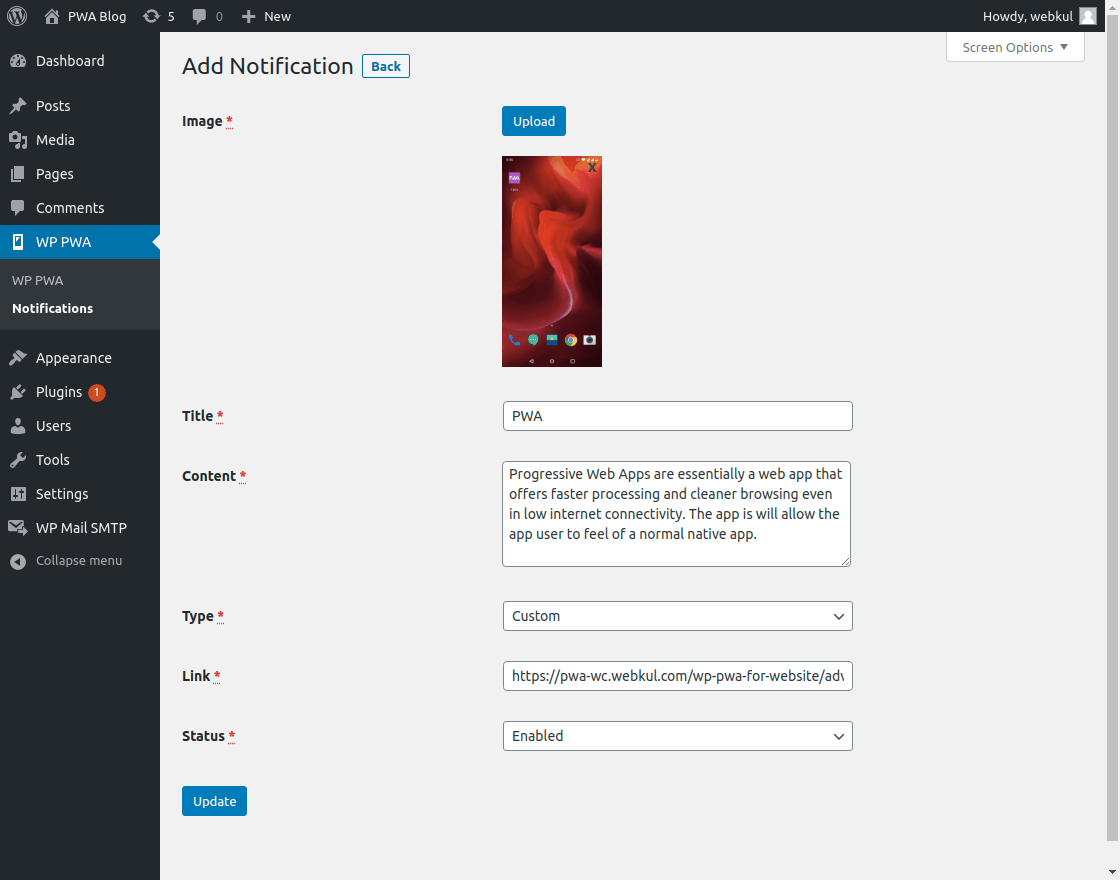Click the Plugins plug icon
This screenshot has width=1120, height=880.
coord(18,392)
